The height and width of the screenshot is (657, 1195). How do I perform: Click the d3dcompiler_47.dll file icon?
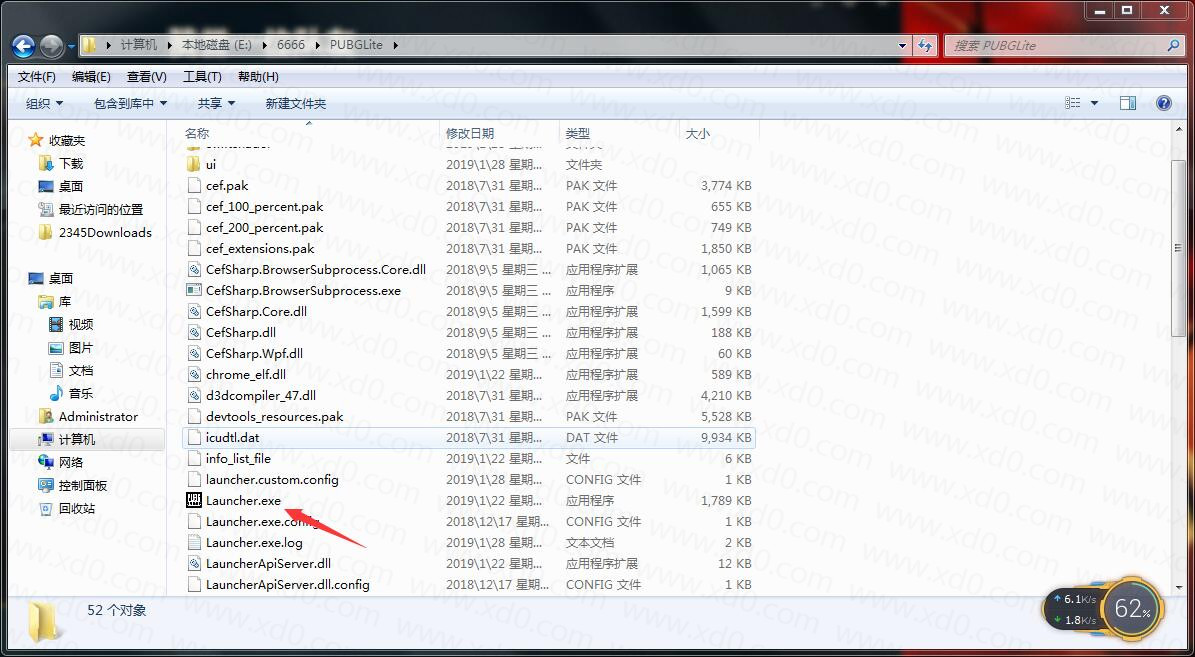click(194, 396)
